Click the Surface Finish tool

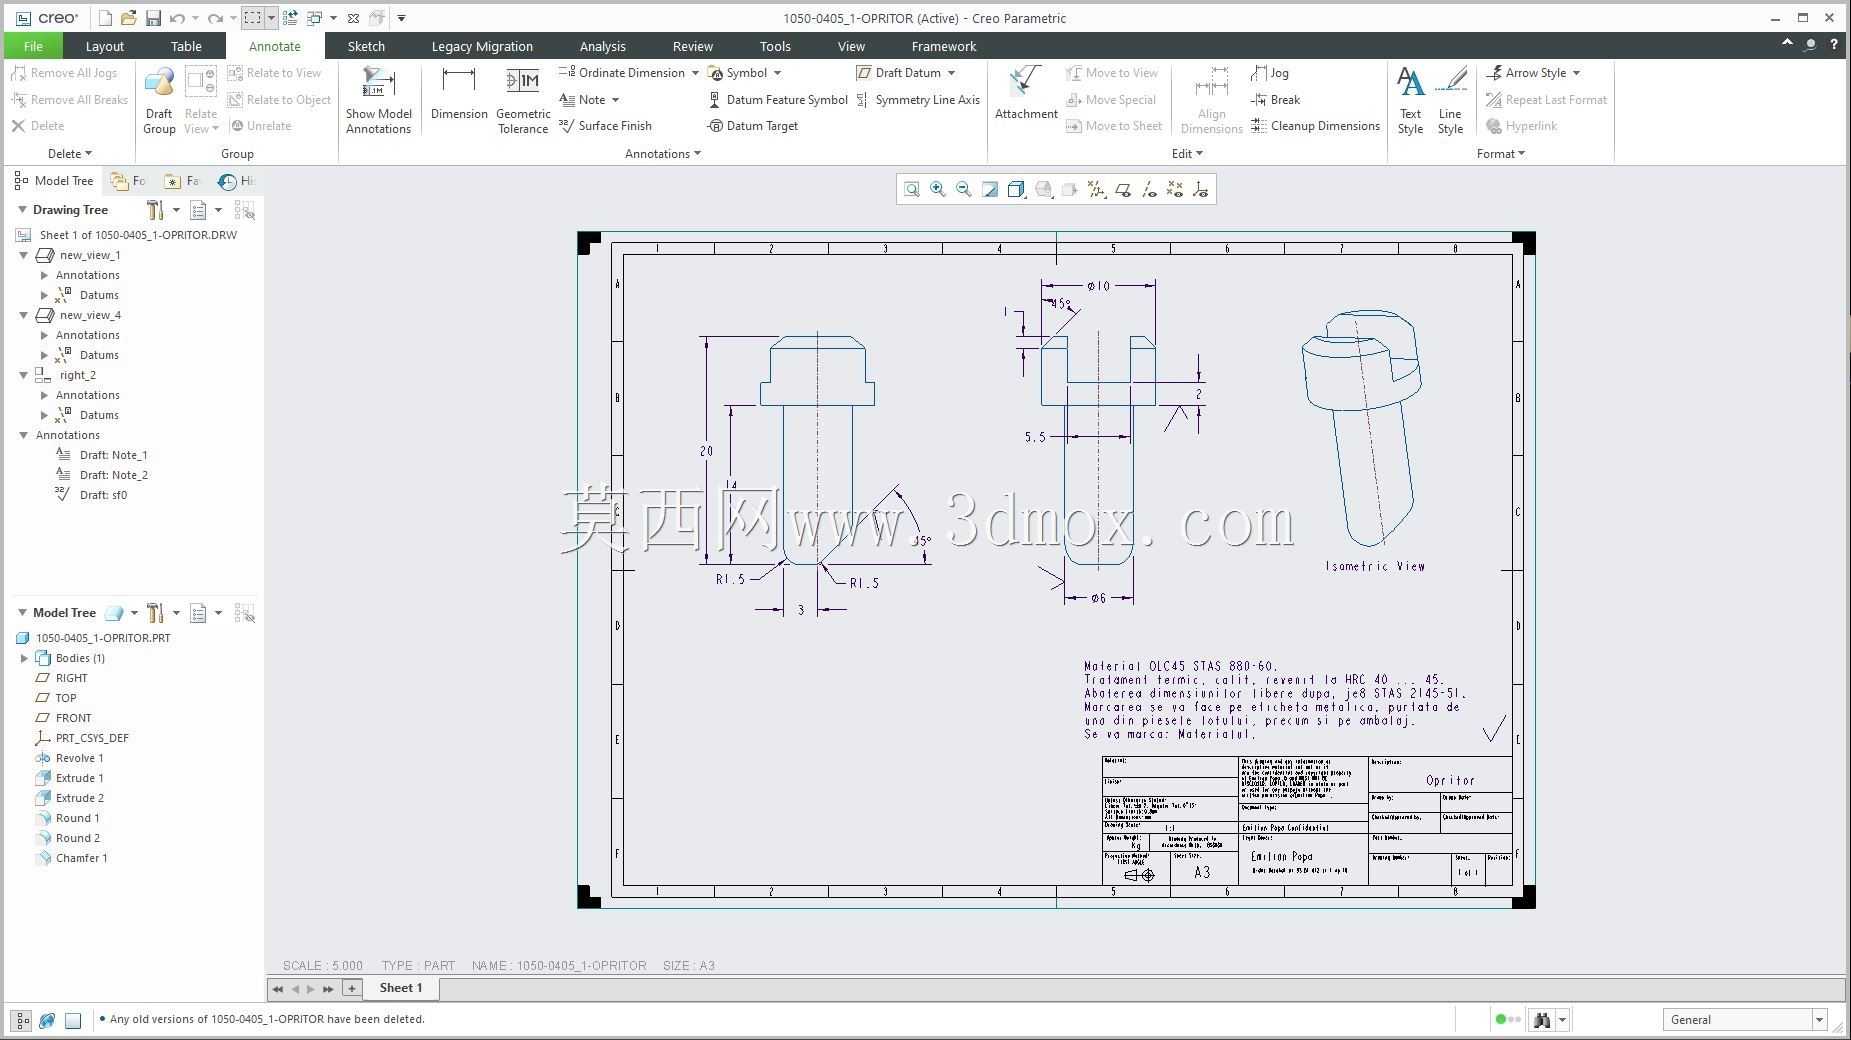(x=605, y=126)
